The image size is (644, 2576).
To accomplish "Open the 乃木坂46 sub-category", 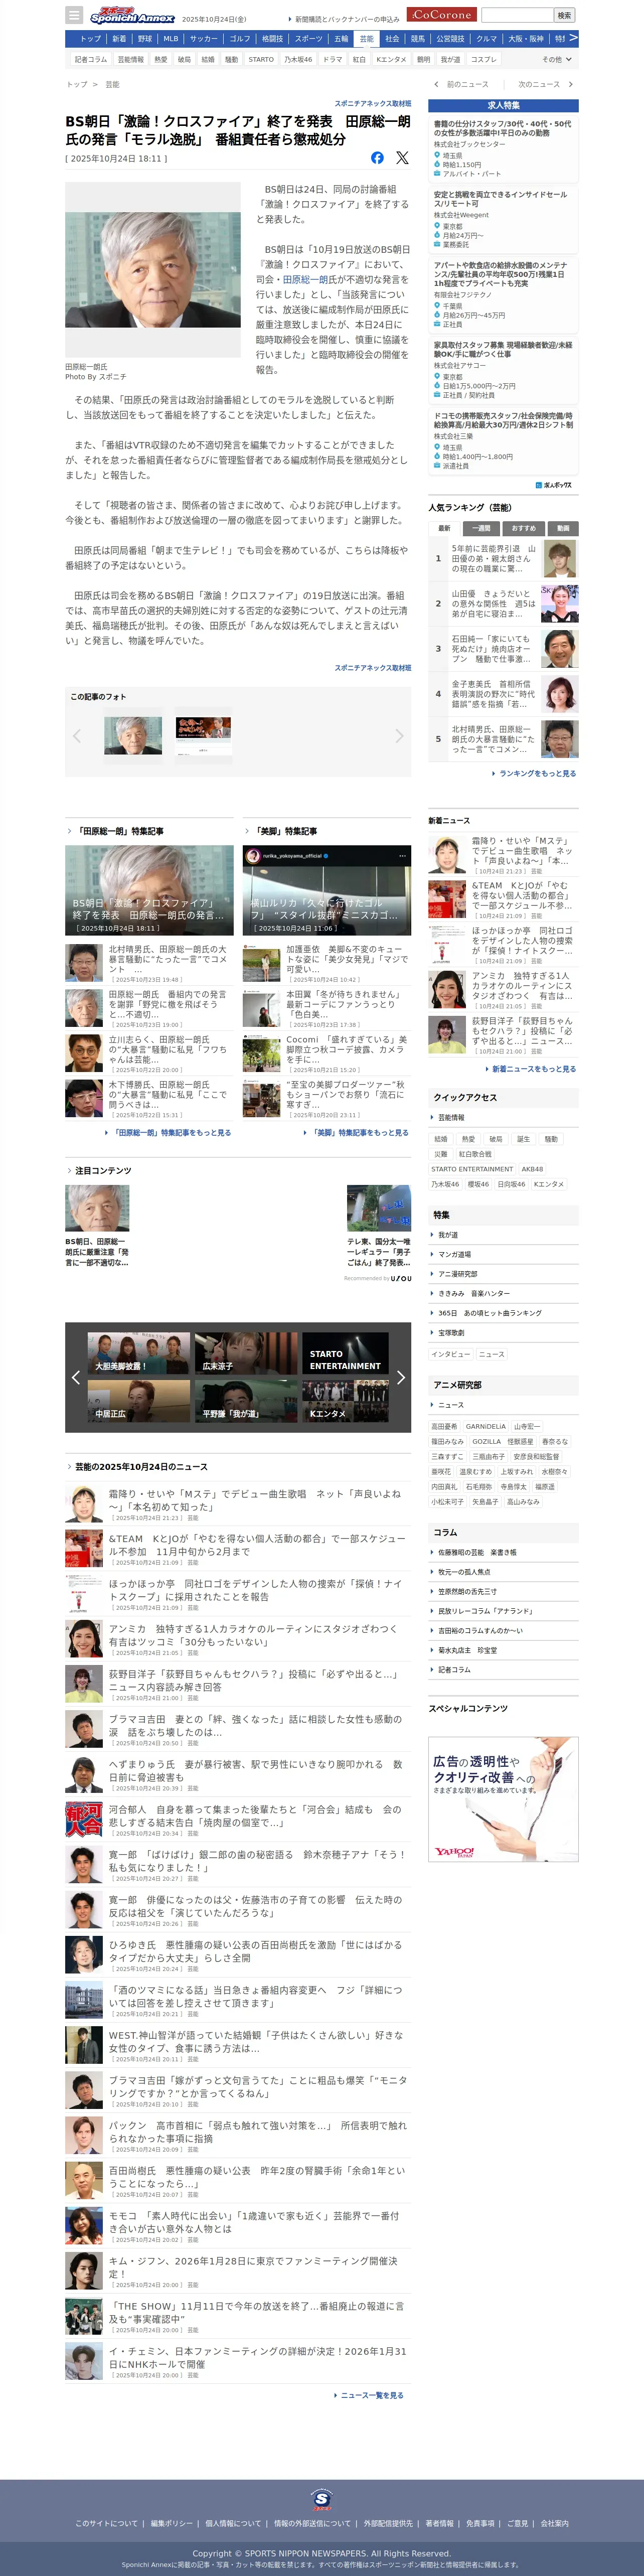I will [297, 59].
